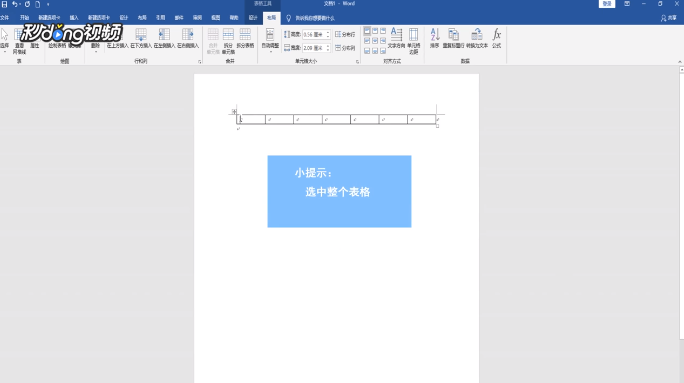684x383 pixels.
Task: Click the last table cell in row
Action: click(x=421, y=119)
